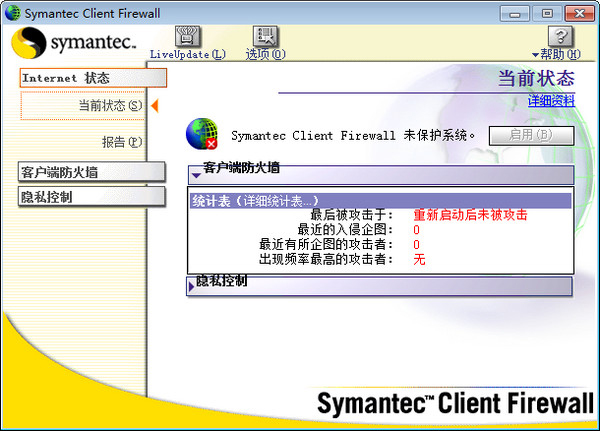The height and width of the screenshot is (431, 600).
Task: Click the 当前状态 page heading
Action: pos(536,78)
